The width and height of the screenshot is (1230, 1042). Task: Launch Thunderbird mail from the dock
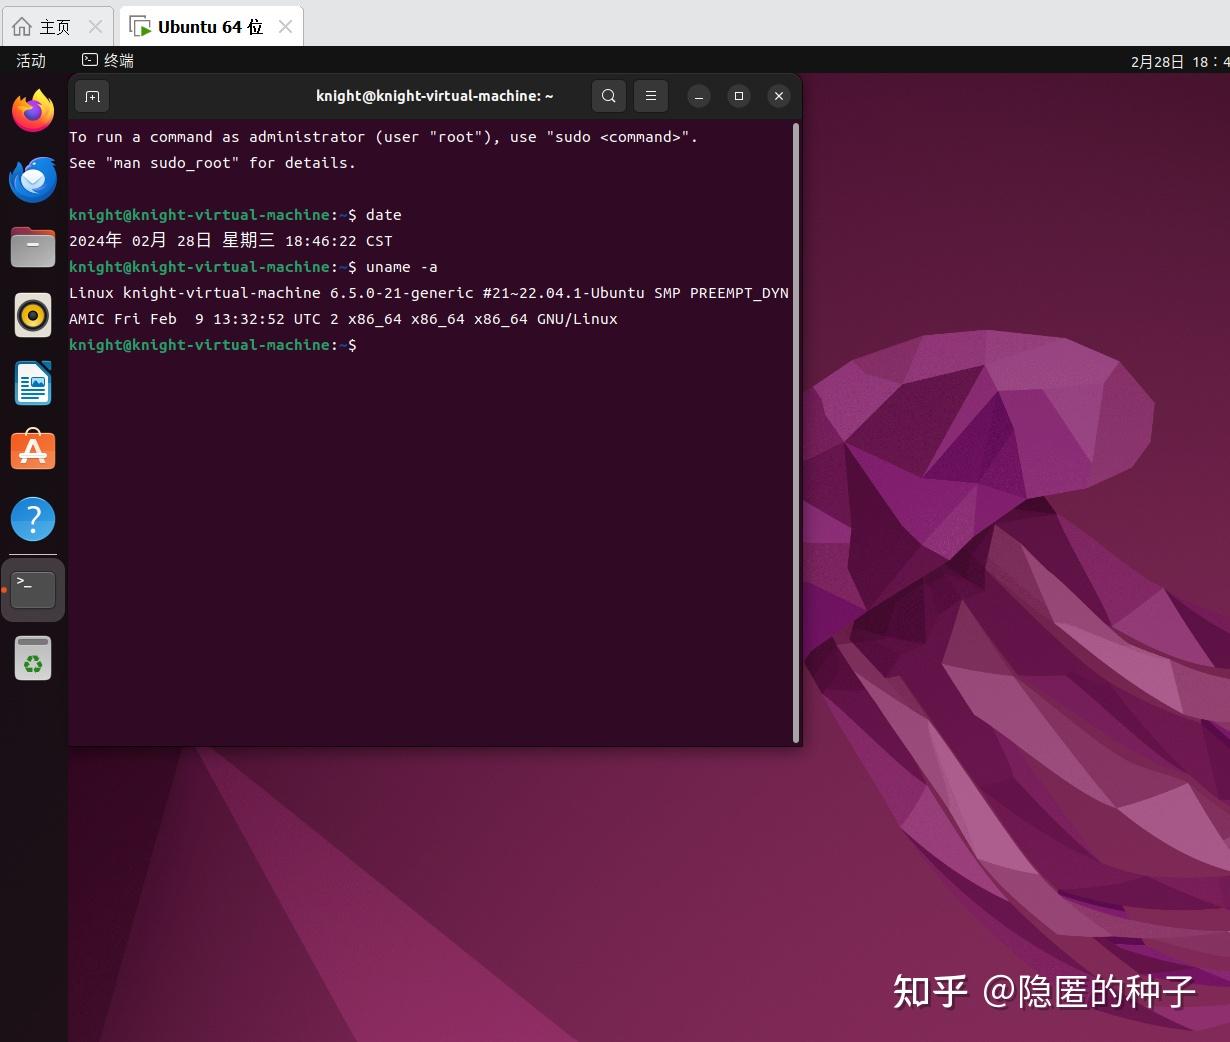(33, 180)
